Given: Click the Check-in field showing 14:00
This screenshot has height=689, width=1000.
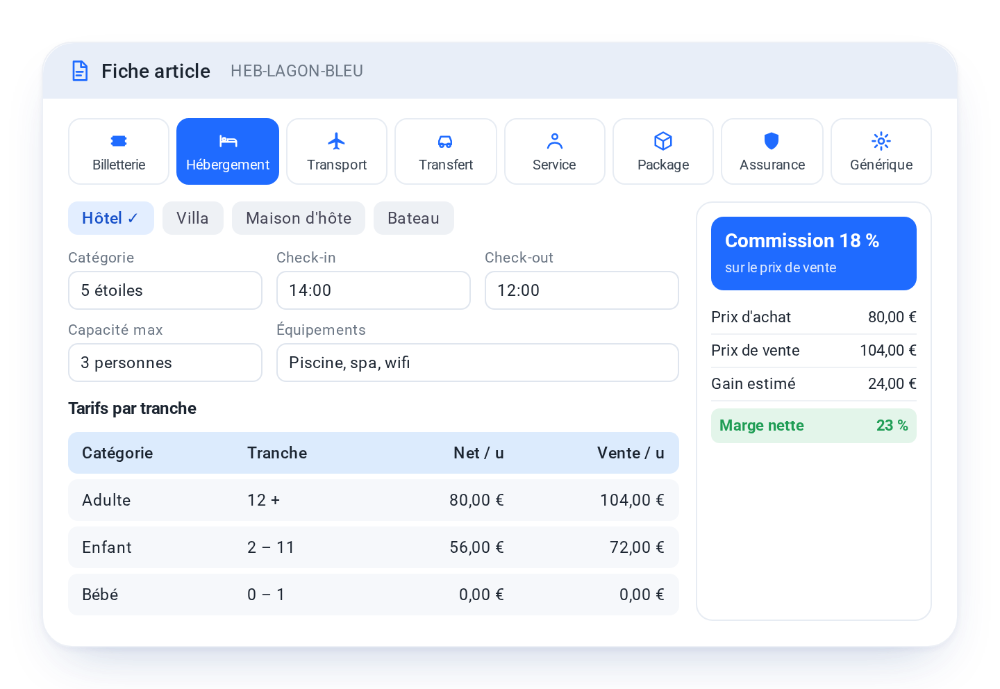Looking at the screenshot, I should point(373,290).
